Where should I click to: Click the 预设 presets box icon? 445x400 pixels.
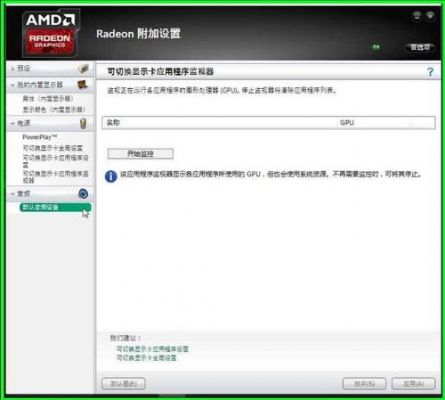[x=82, y=69]
